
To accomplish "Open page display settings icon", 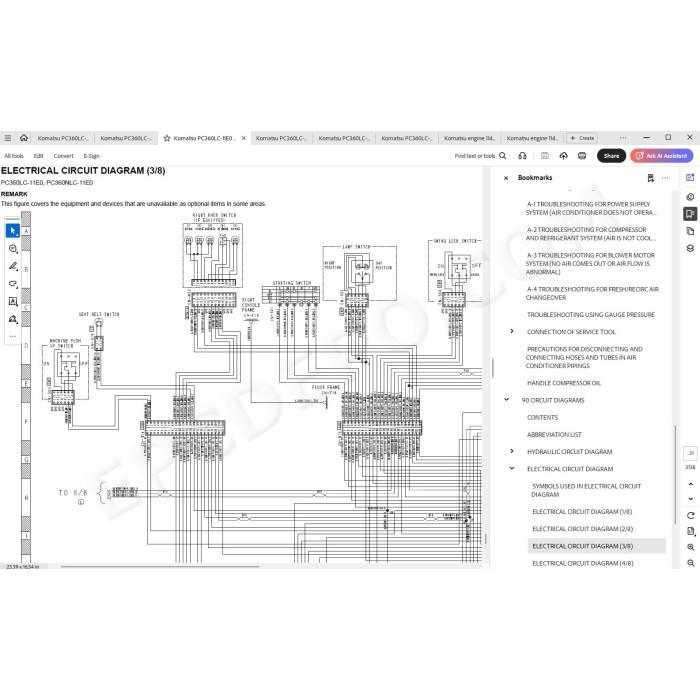I will 690,531.
